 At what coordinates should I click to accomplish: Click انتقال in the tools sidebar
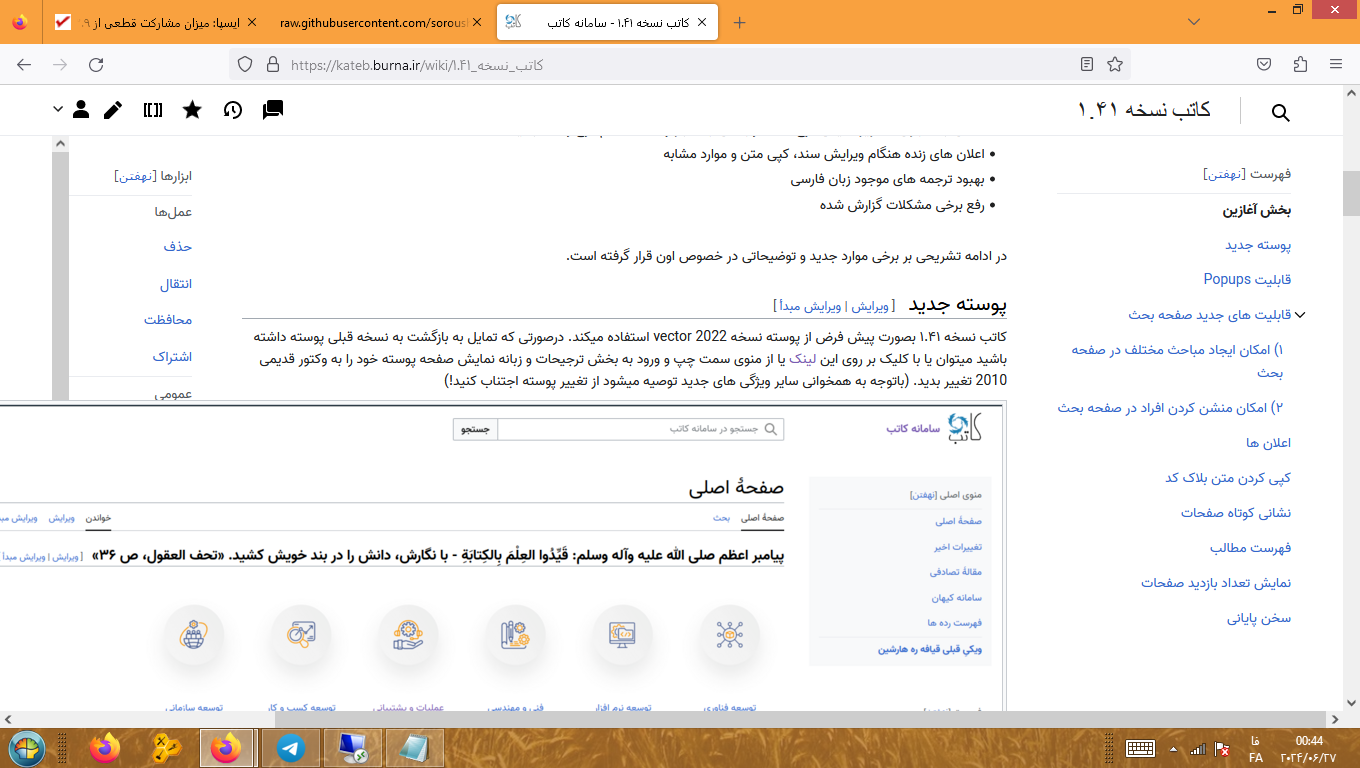tap(176, 284)
